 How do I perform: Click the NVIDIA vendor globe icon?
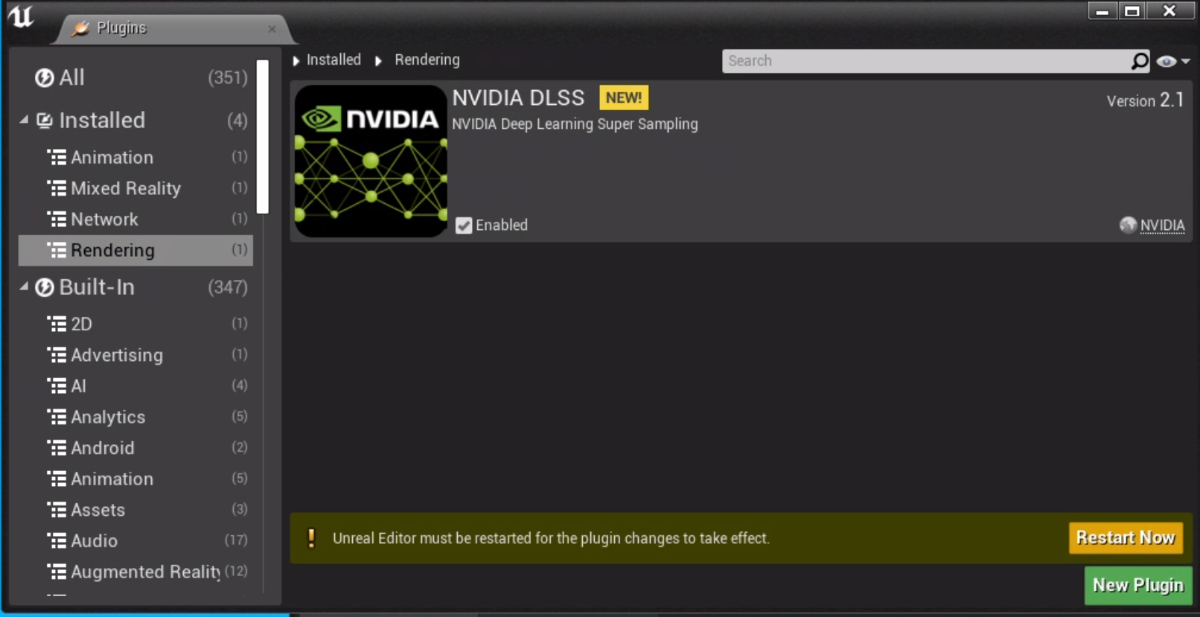[x=1128, y=226]
